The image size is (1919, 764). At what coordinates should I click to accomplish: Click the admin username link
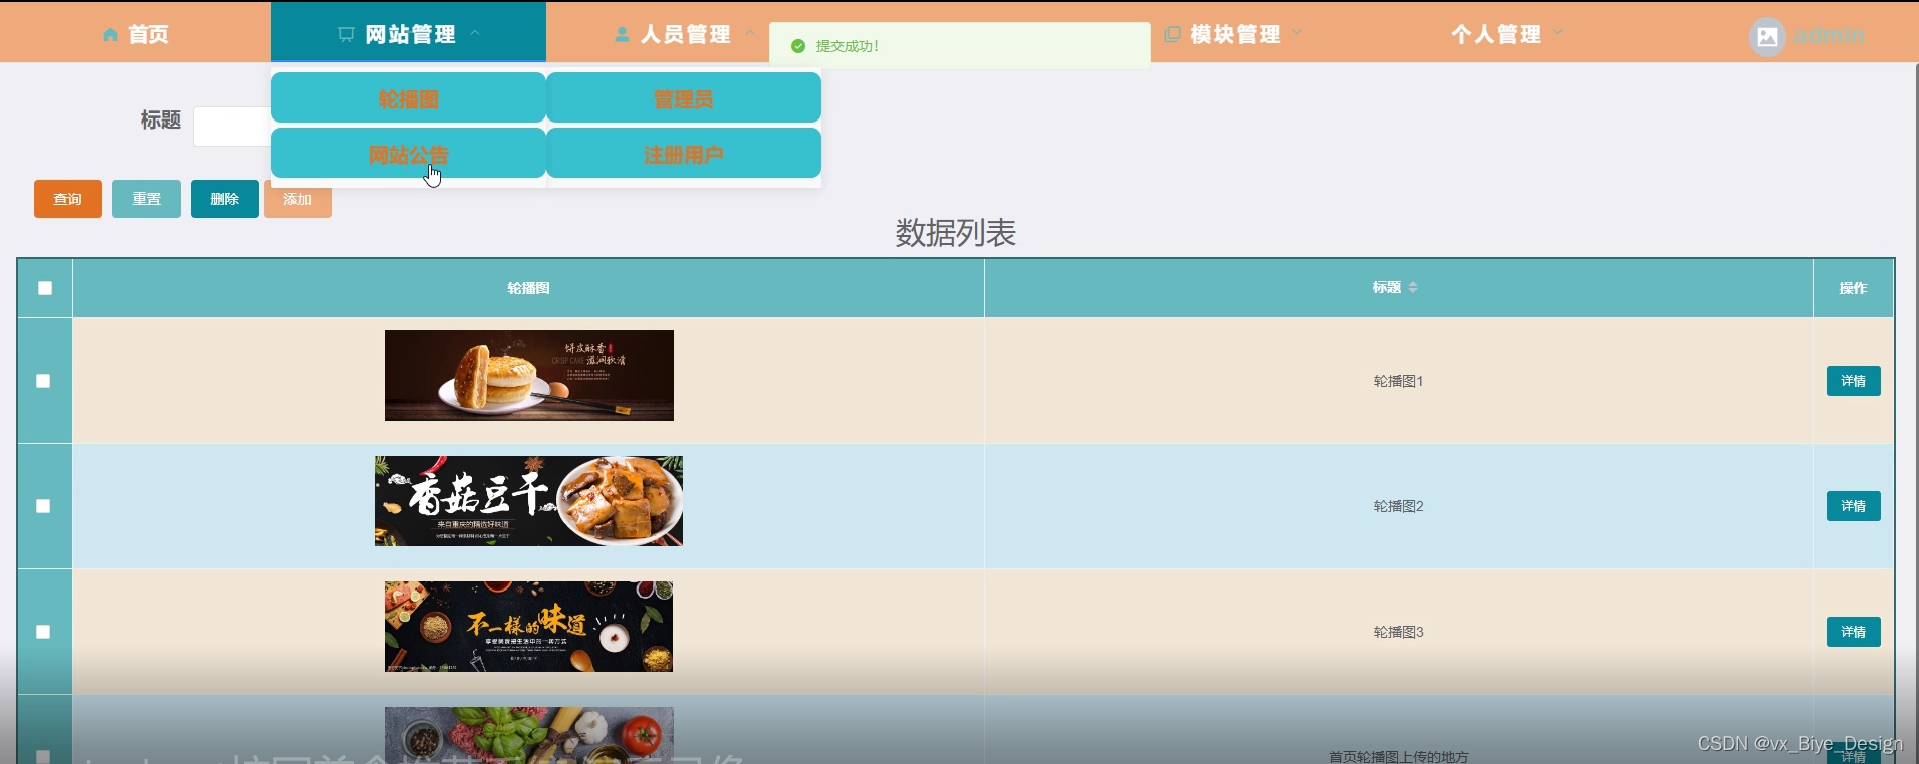[1828, 35]
